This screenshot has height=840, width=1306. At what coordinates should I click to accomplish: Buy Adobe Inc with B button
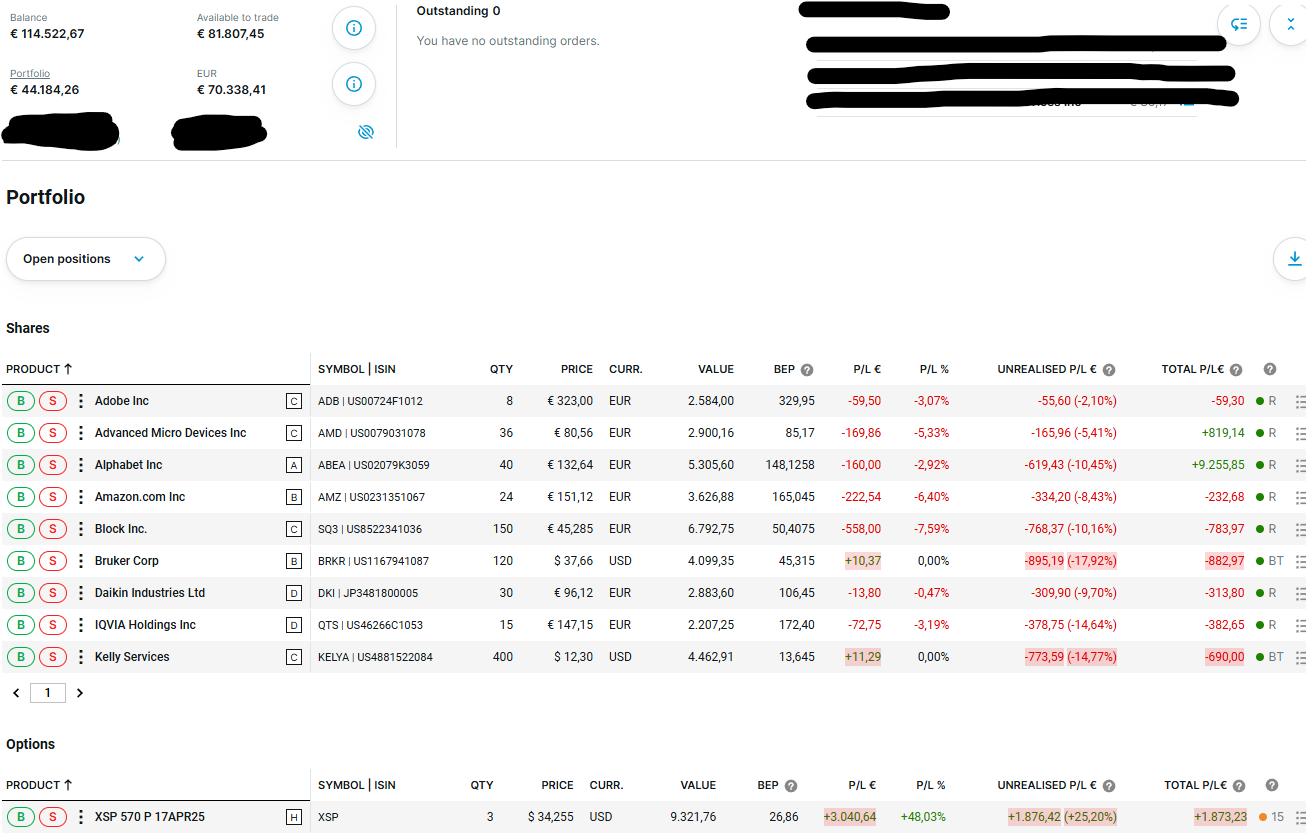pos(21,401)
